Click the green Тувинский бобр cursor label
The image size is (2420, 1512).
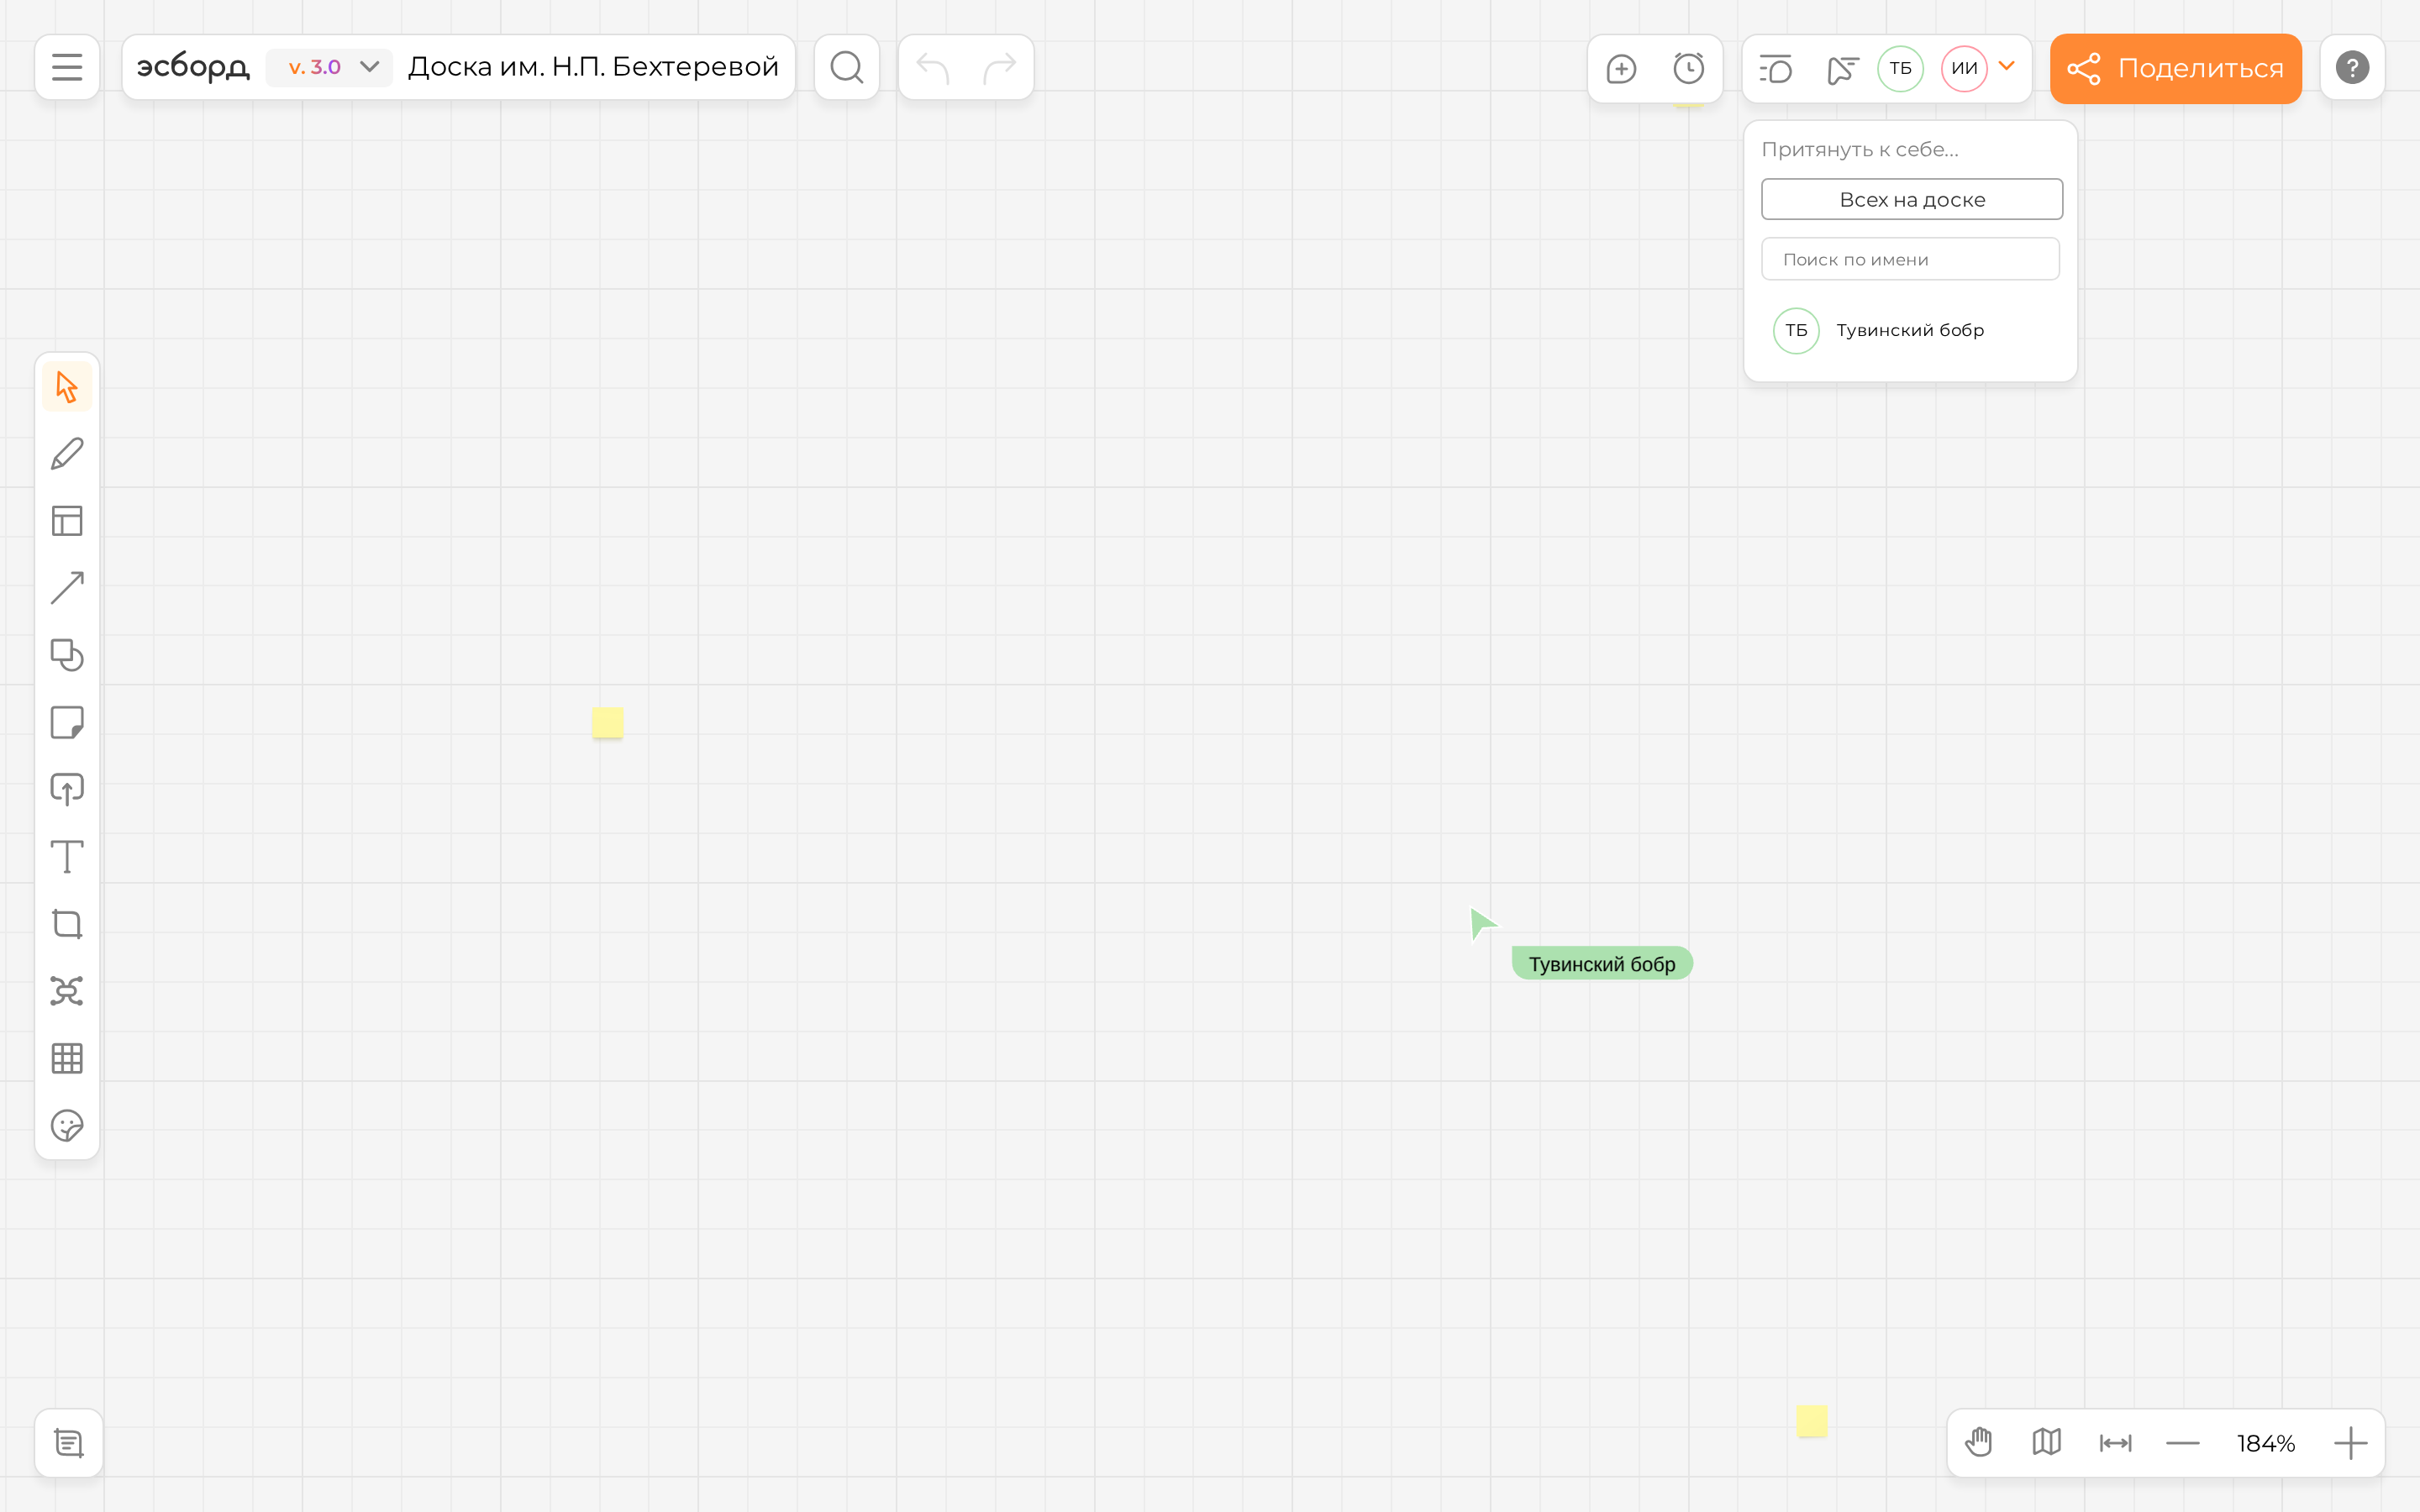click(x=1602, y=964)
